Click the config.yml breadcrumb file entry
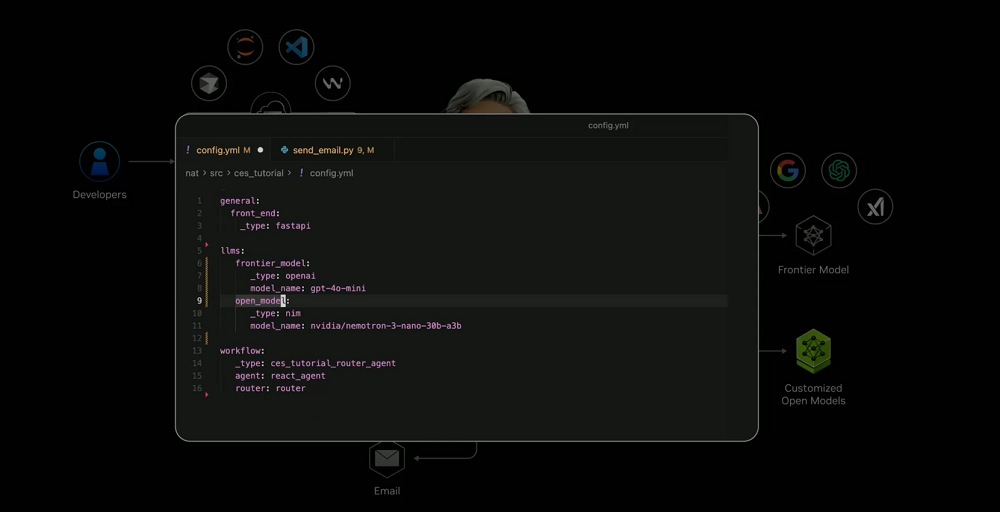Viewport: 1000px width, 512px height. pos(331,173)
